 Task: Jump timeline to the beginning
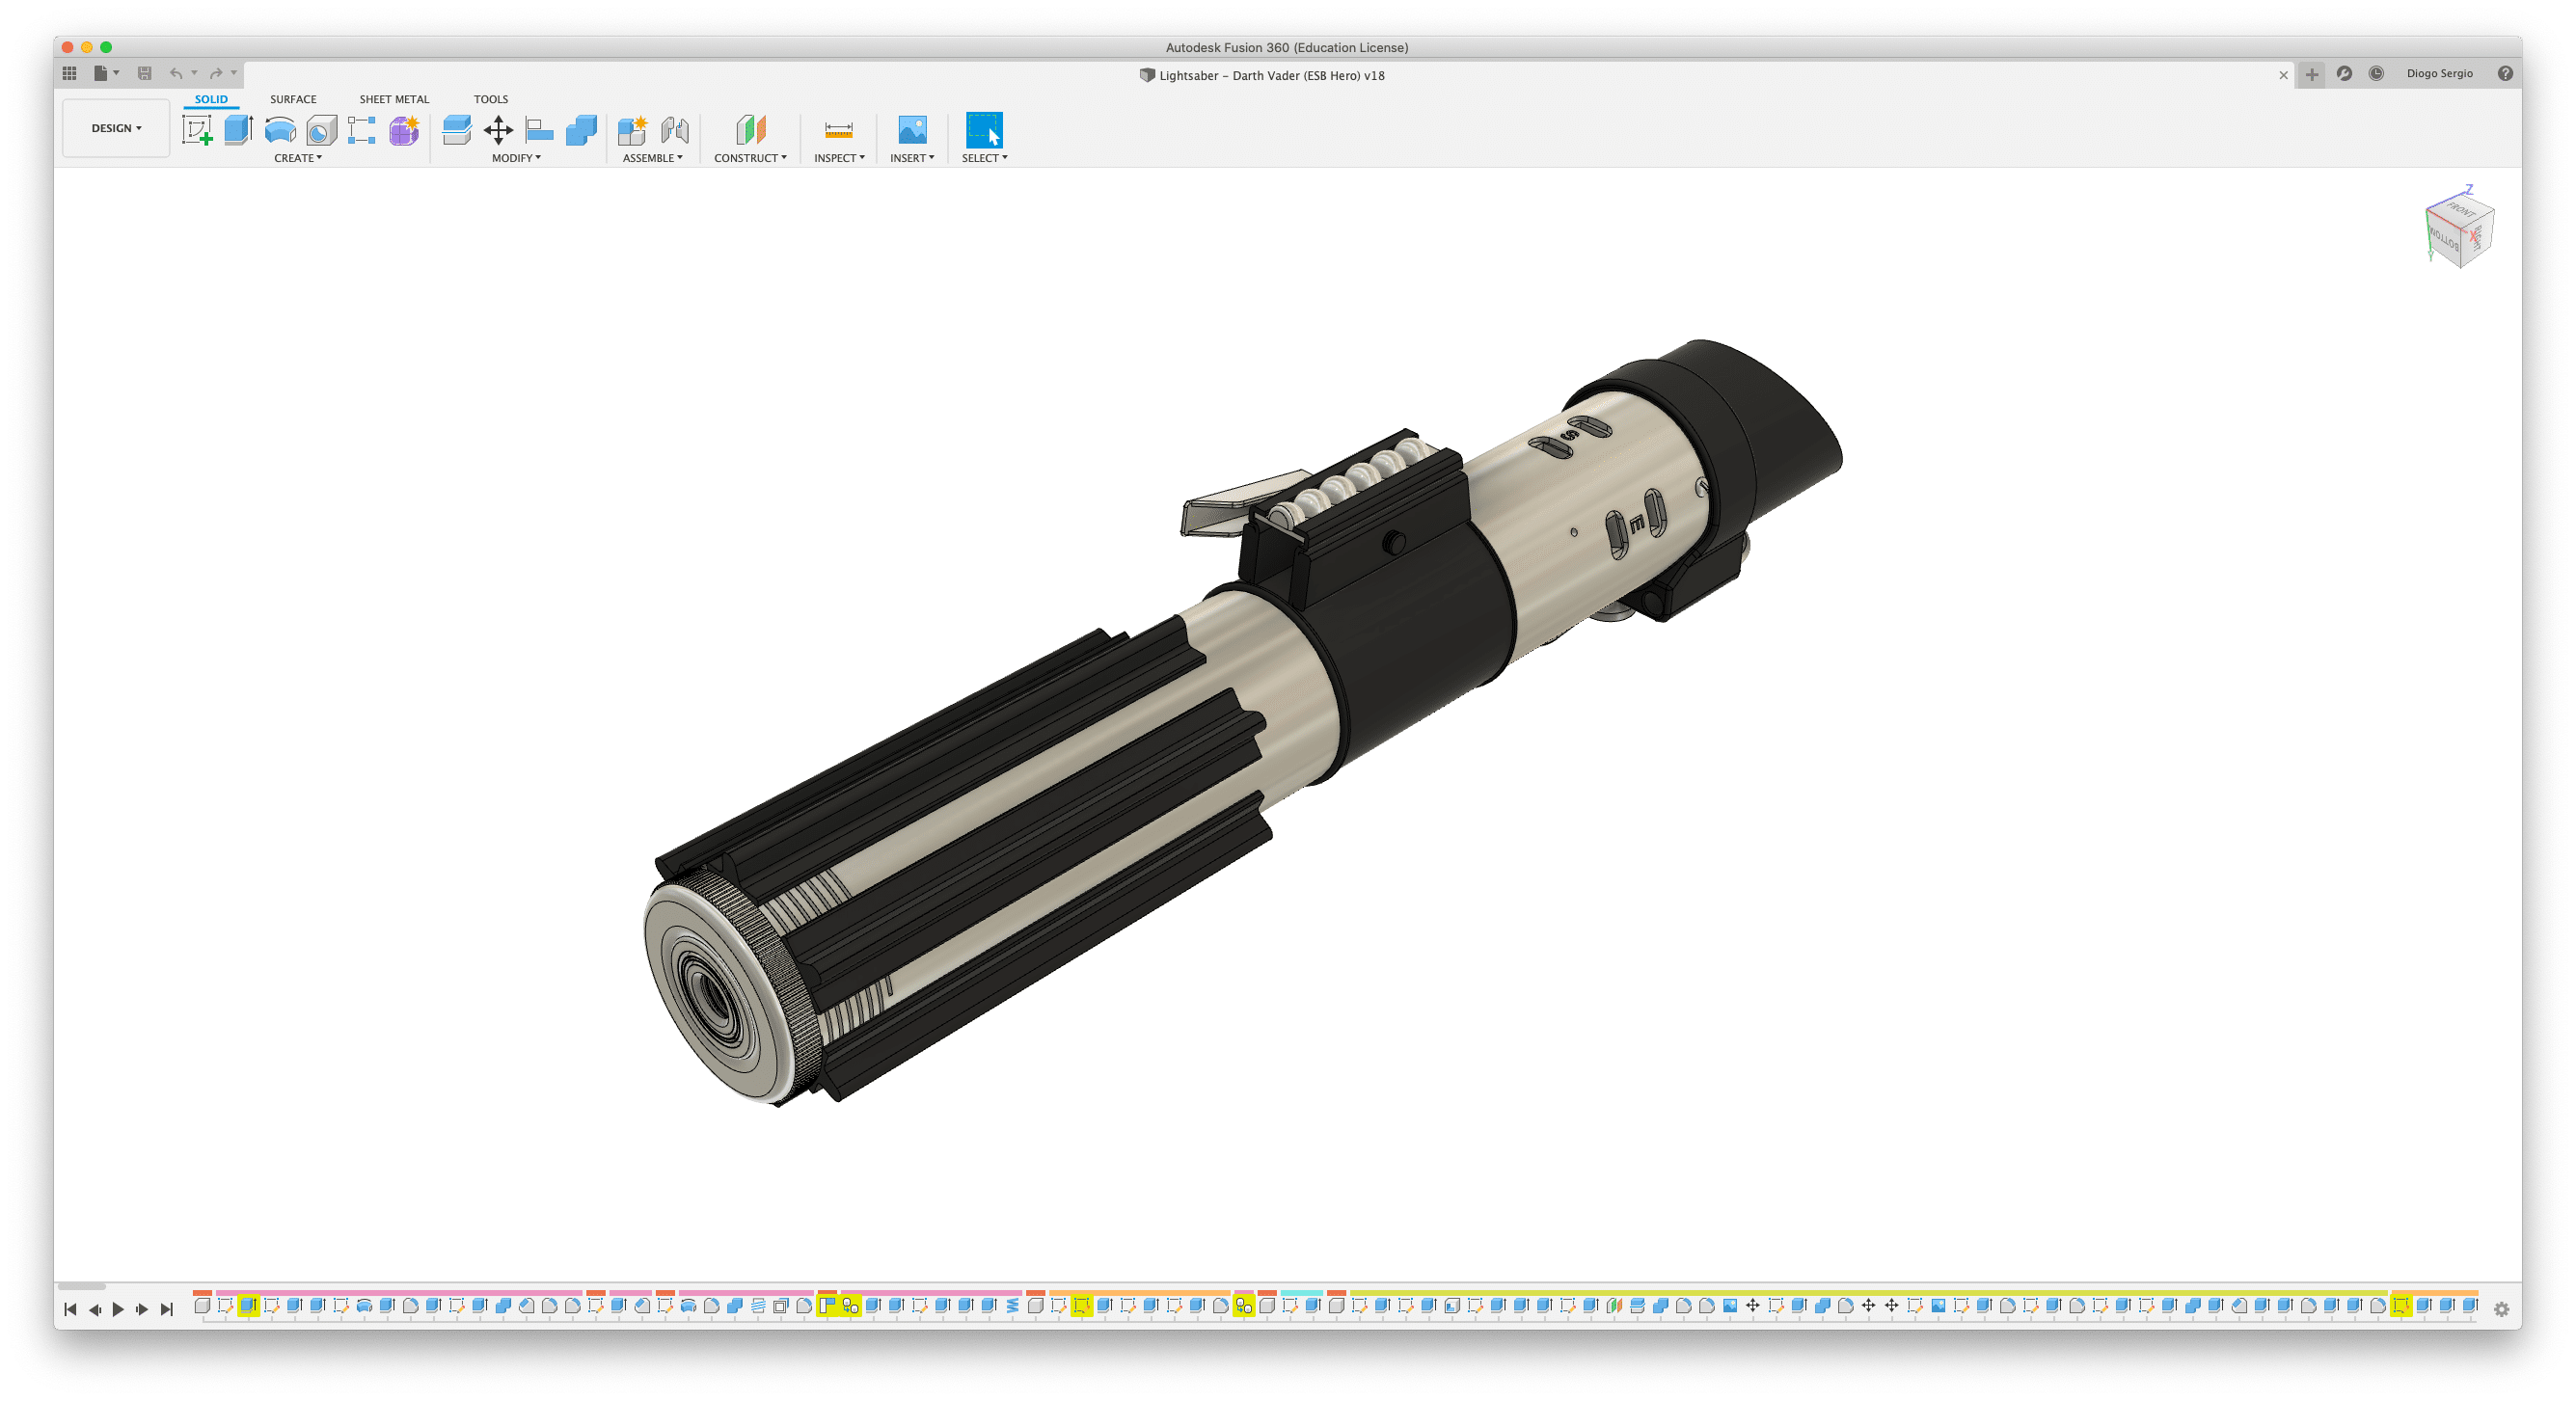(x=70, y=1309)
